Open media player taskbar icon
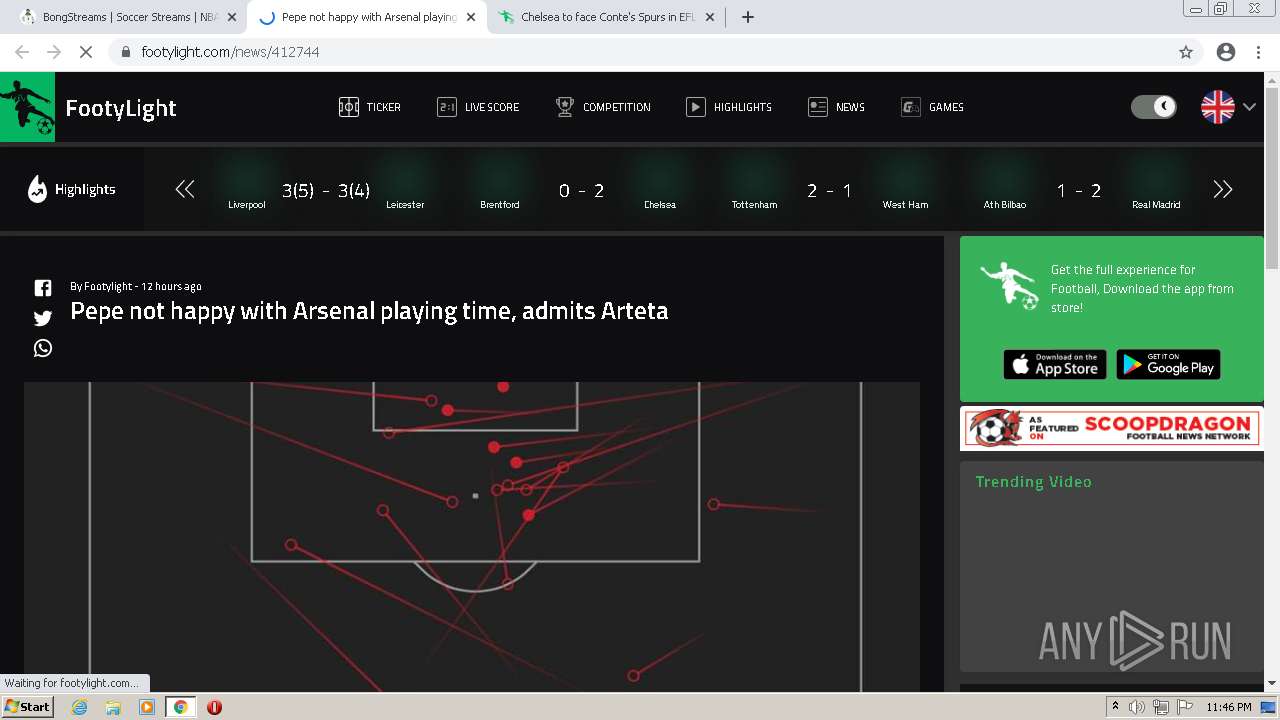 point(147,707)
